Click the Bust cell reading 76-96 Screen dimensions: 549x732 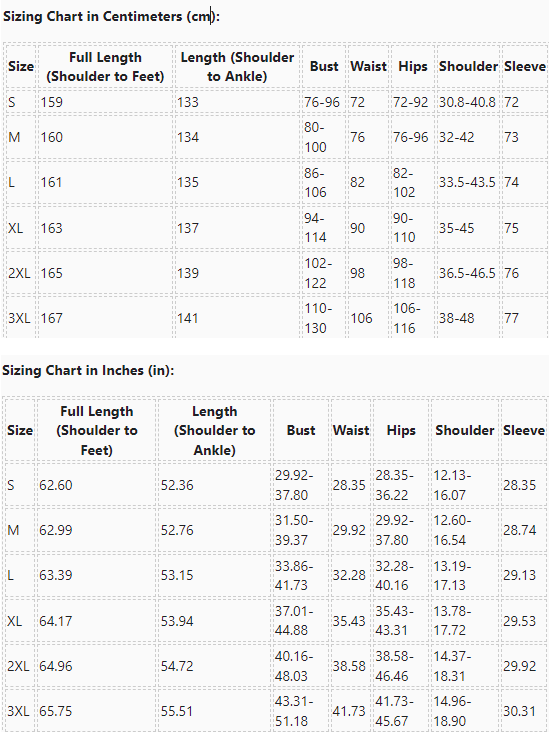pos(322,102)
